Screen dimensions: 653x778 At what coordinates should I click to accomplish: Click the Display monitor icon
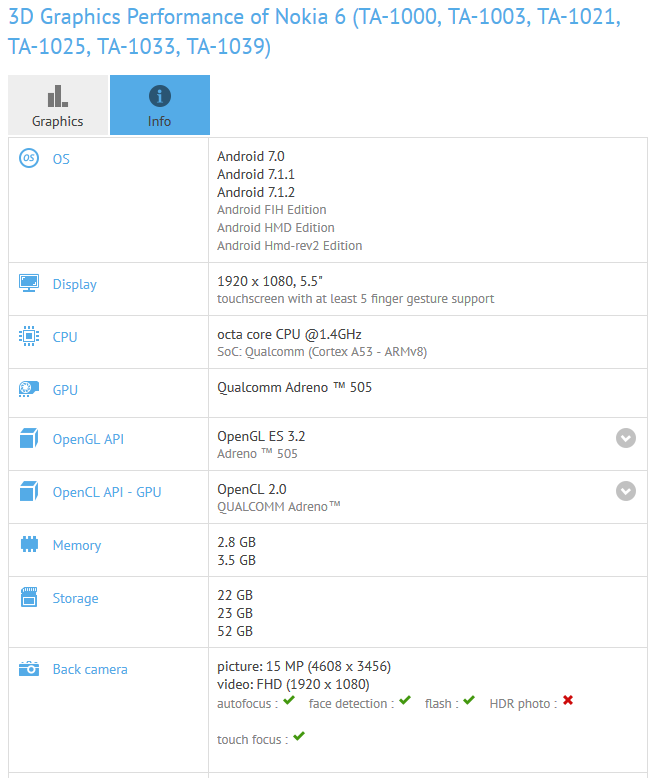coord(29,284)
